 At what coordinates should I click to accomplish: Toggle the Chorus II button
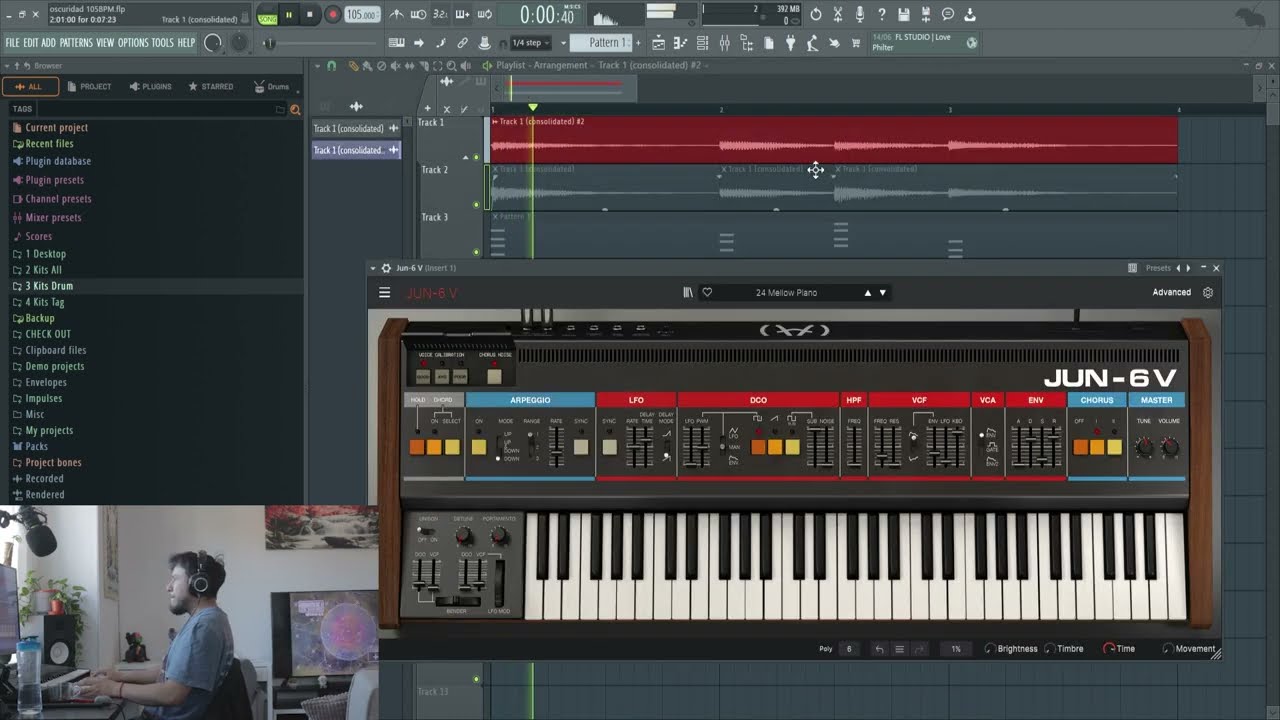[1114, 447]
